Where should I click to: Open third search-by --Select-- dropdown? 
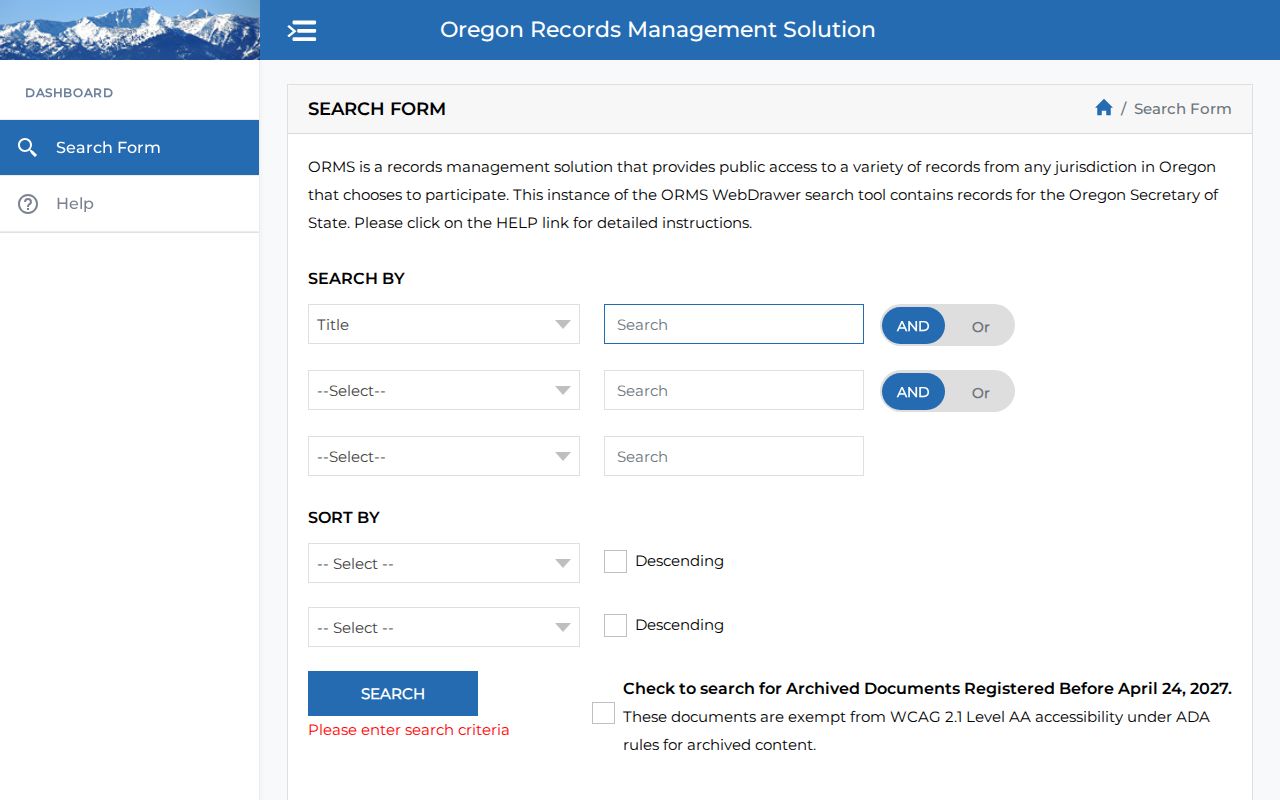click(444, 457)
